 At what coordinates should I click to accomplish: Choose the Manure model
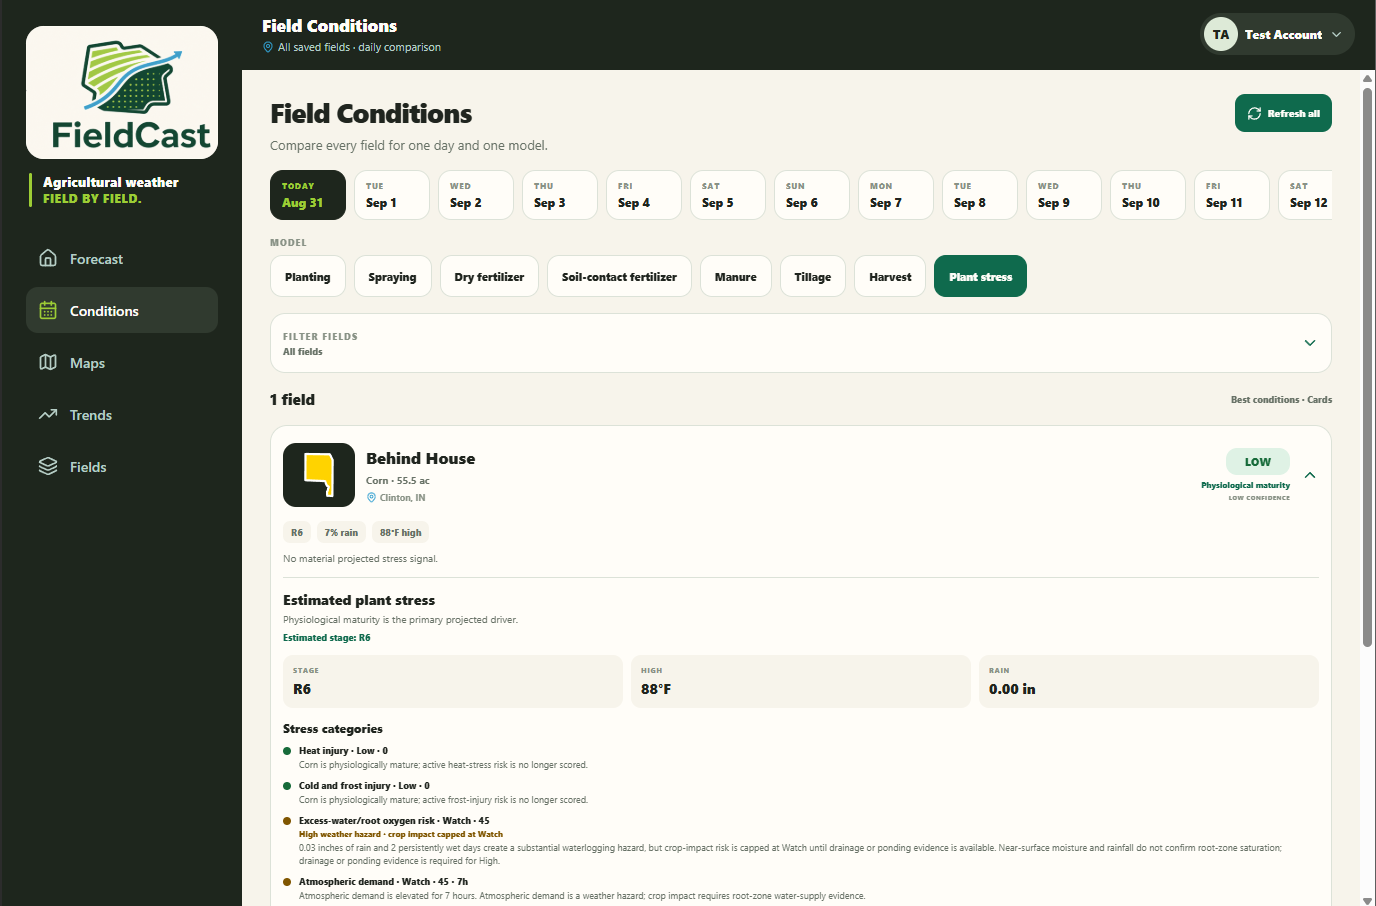click(x=736, y=276)
